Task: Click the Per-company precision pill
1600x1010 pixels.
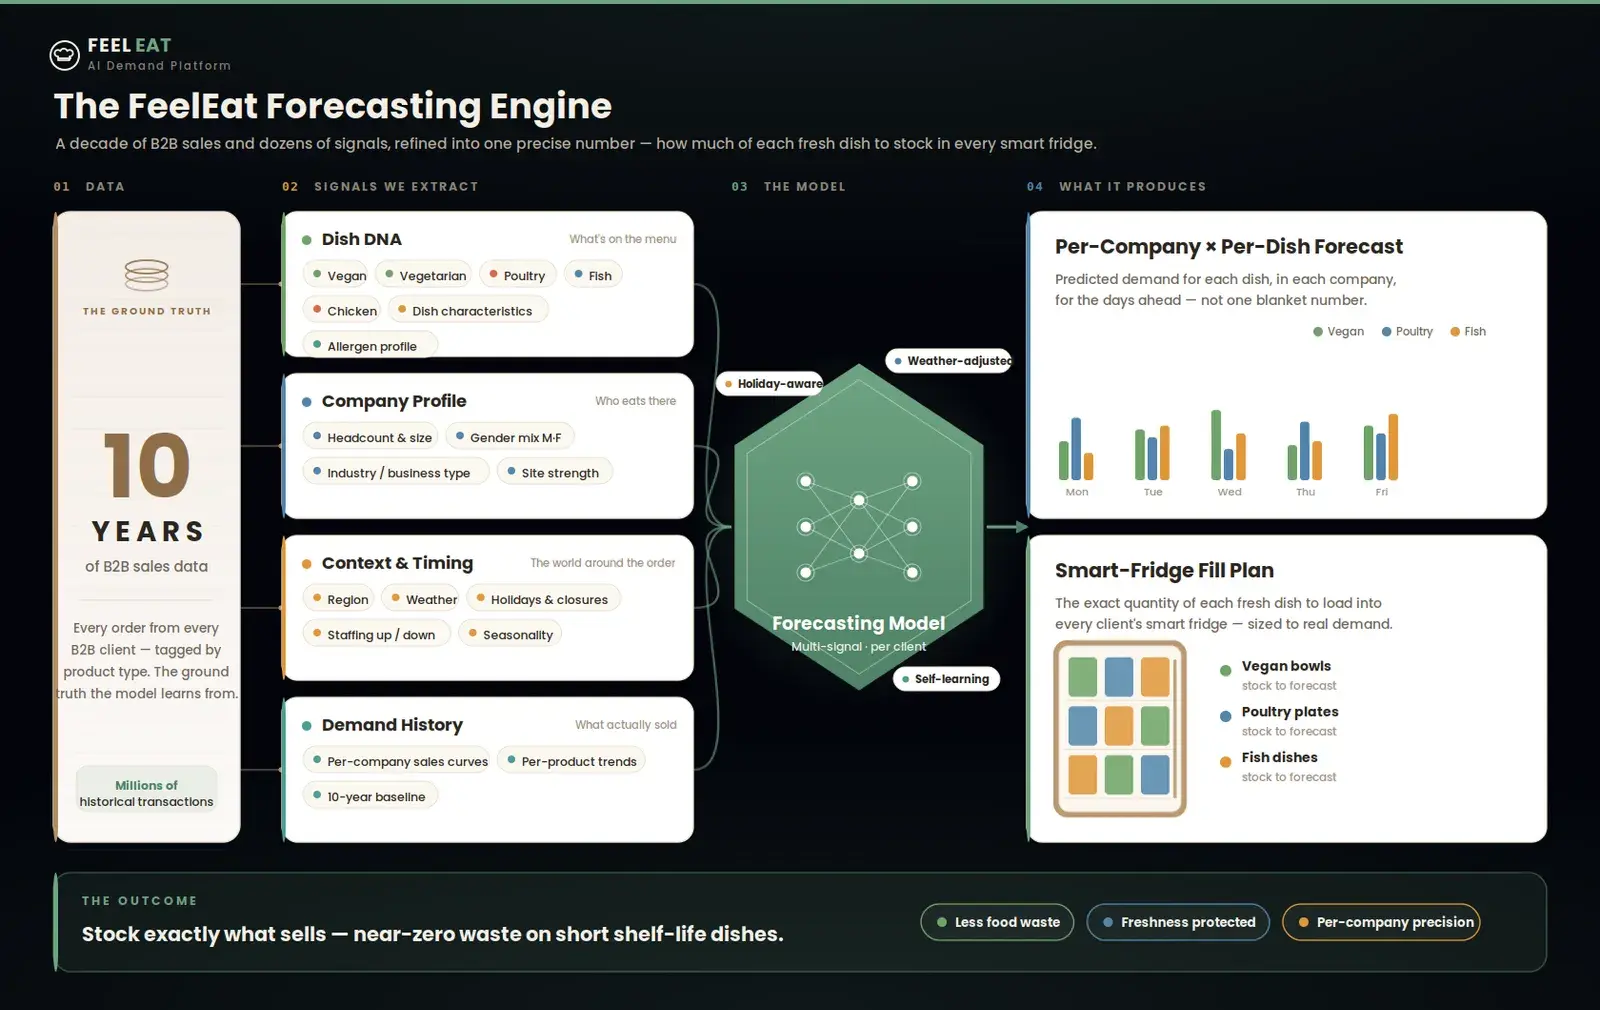Action: [1381, 922]
